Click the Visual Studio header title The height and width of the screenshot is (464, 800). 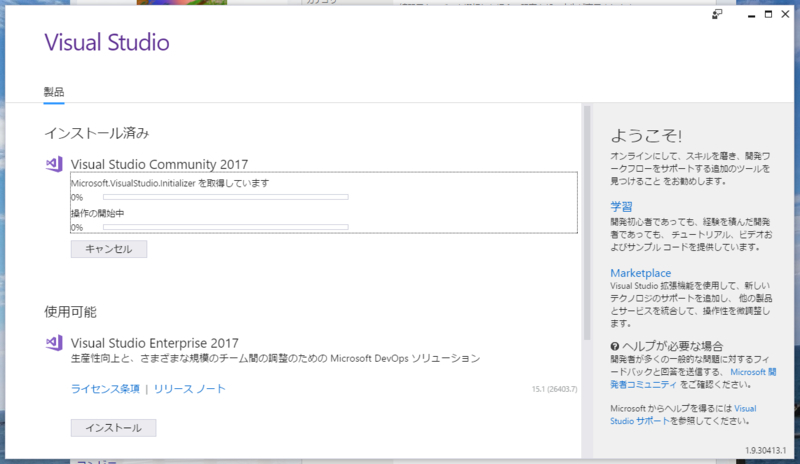click(x=107, y=42)
